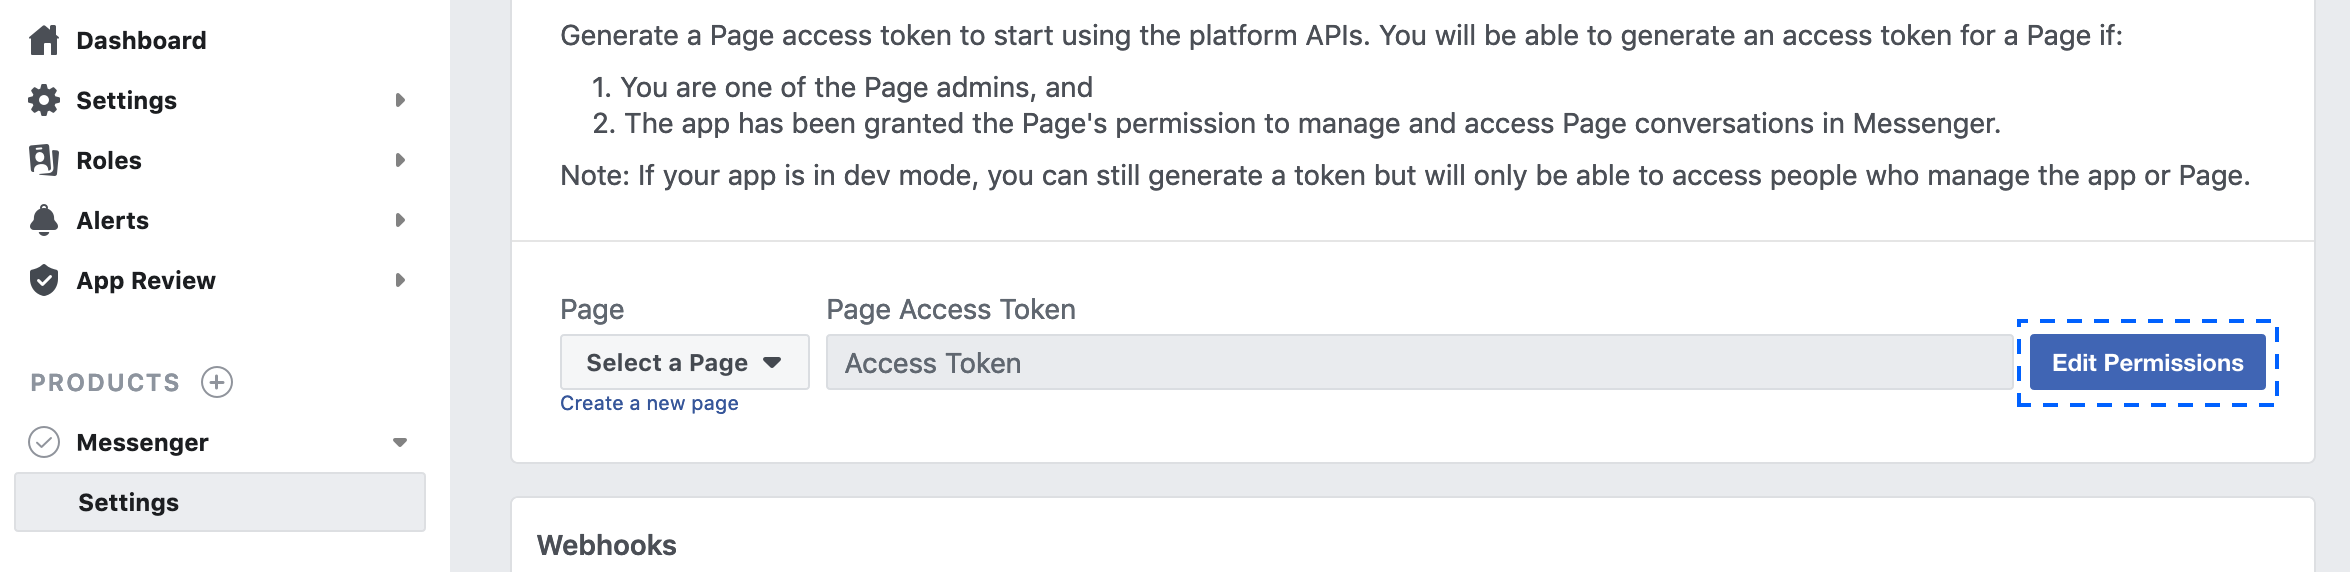This screenshot has height=572, width=2350.
Task: Add a product with the plus icon
Action: pos(217,382)
